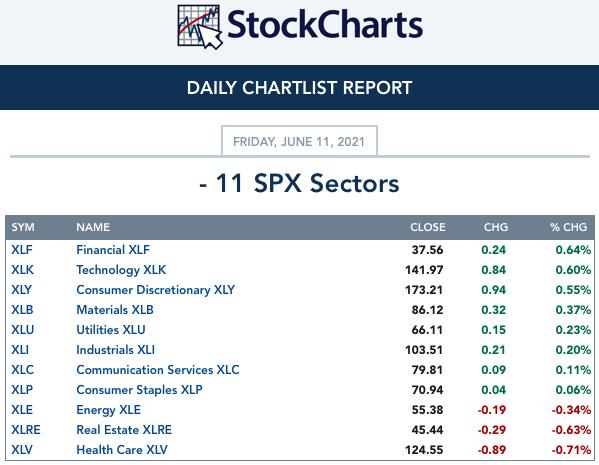Select the Communication Services XLC link
Screen dimensions: 599x465
click(x=158, y=370)
